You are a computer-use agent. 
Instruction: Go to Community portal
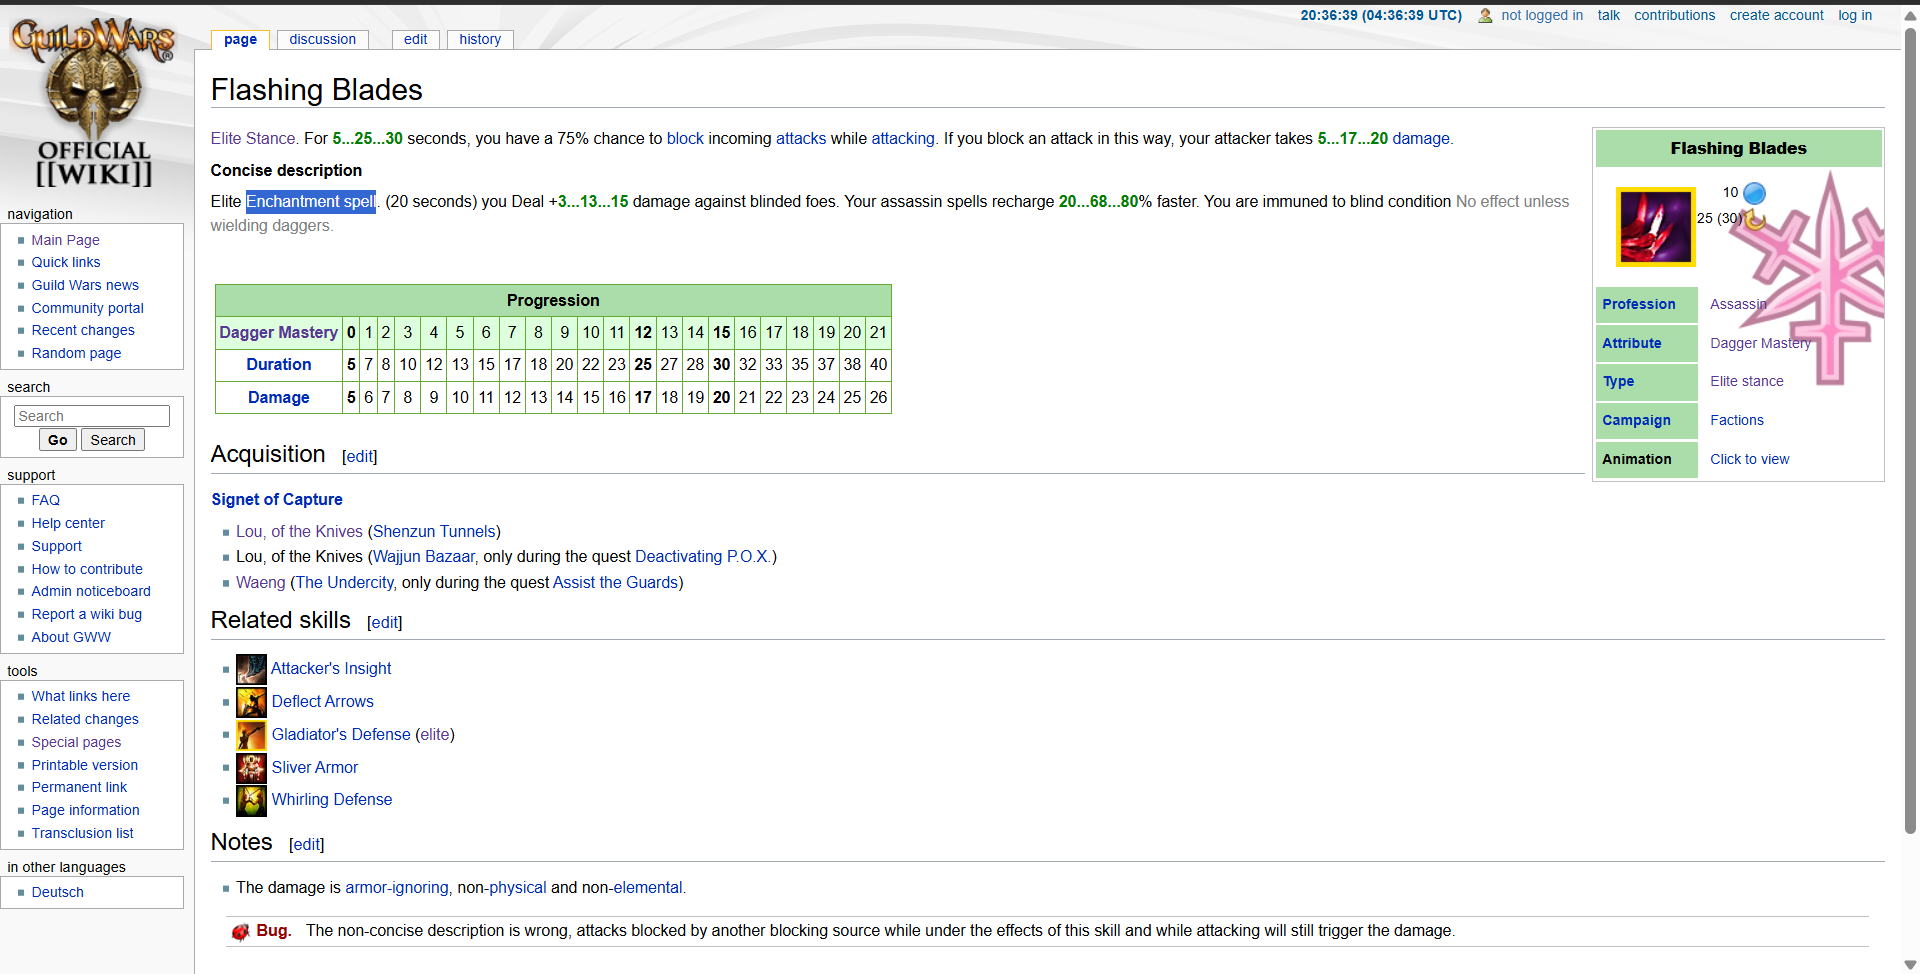click(87, 308)
